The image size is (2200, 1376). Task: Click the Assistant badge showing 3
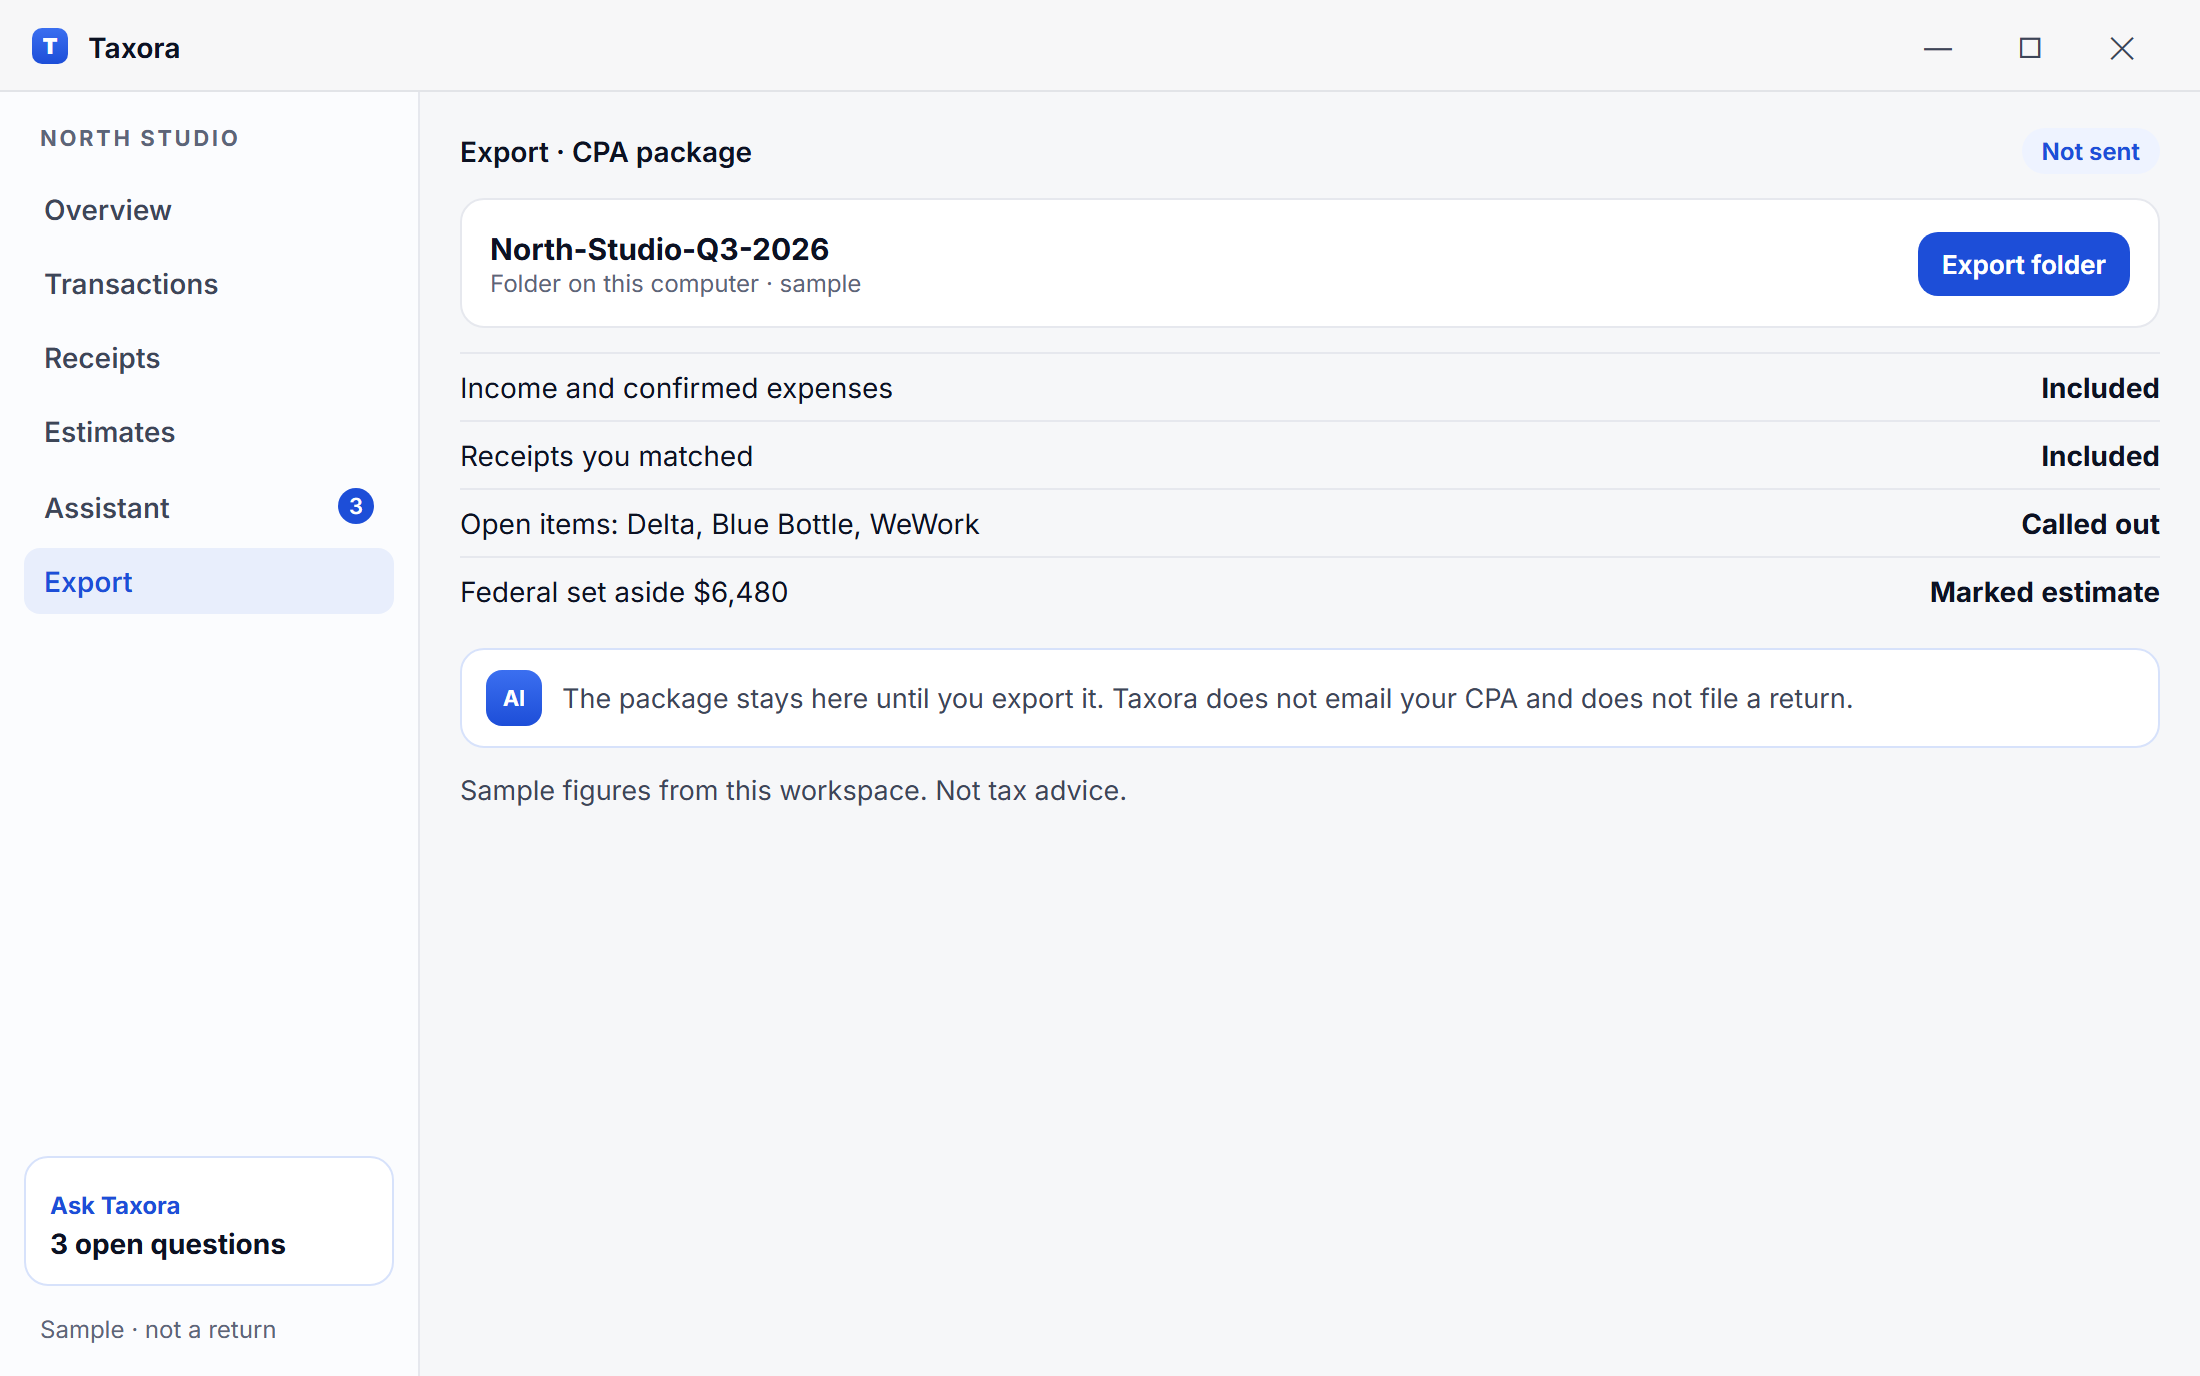[x=356, y=507]
